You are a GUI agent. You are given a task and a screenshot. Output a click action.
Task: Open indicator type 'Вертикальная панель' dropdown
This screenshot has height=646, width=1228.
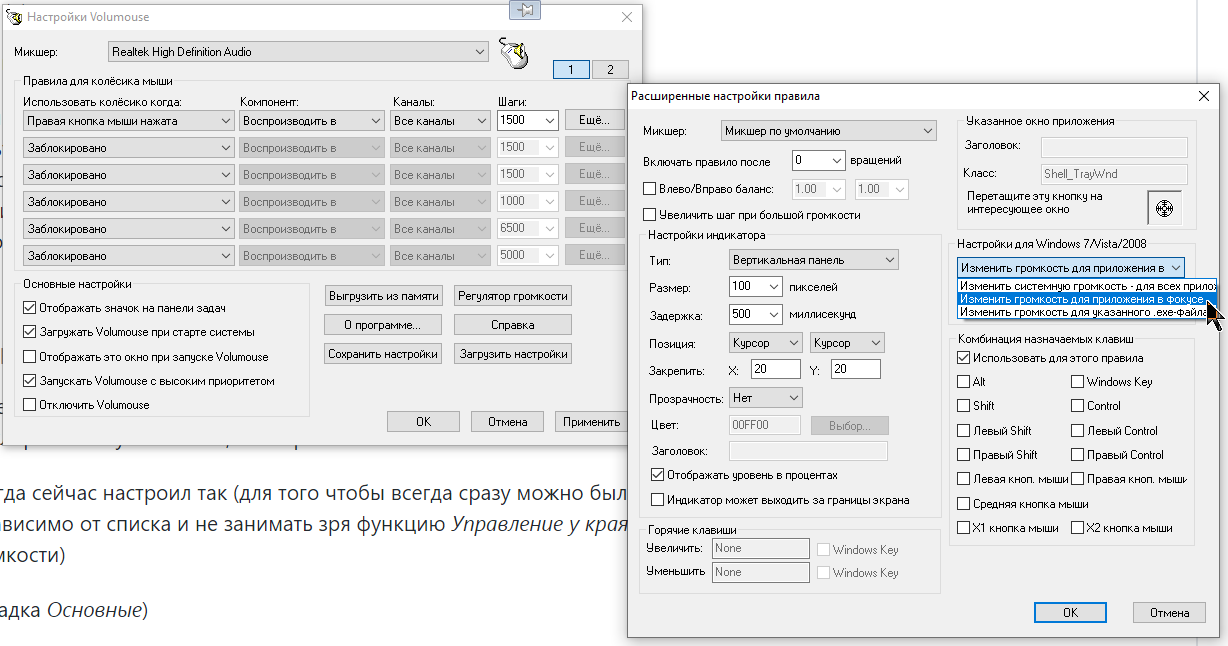tap(814, 260)
